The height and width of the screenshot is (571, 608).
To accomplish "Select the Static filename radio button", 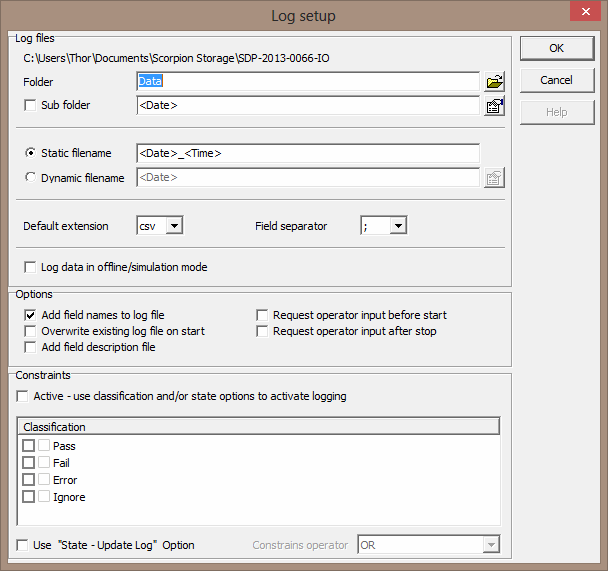I will click(x=30, y=153).
